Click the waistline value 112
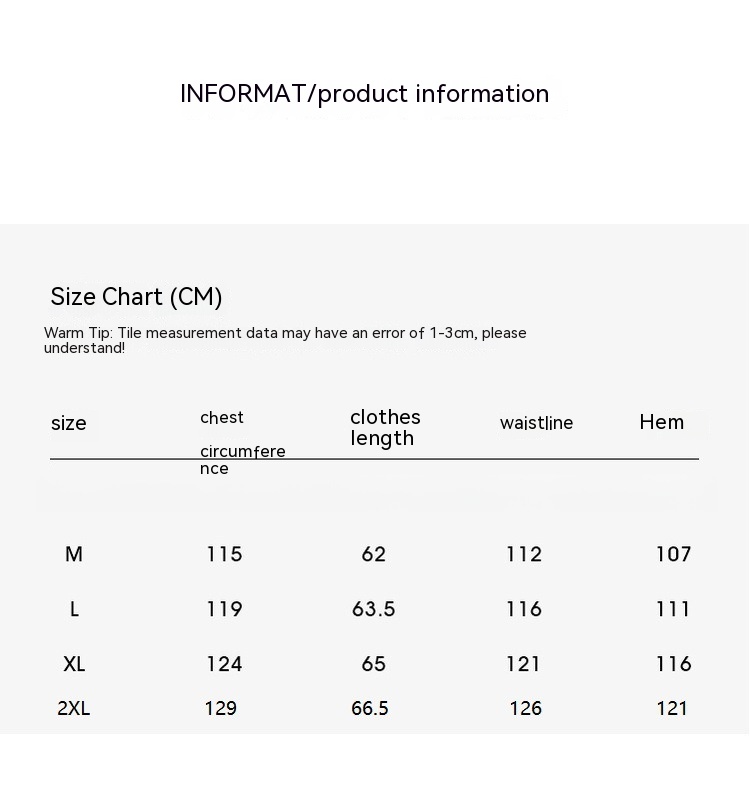 tap(524, 554)
